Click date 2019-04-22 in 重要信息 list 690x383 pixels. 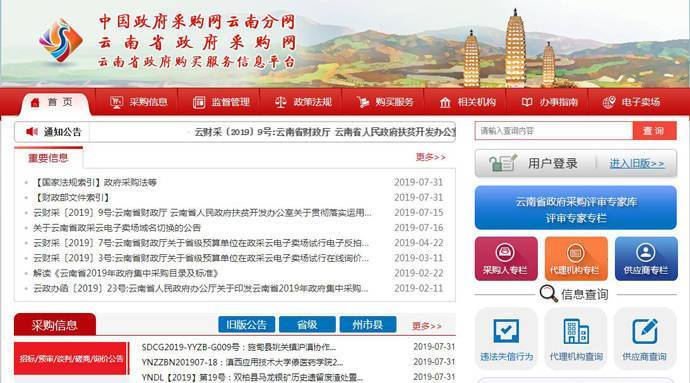point(418,243)
